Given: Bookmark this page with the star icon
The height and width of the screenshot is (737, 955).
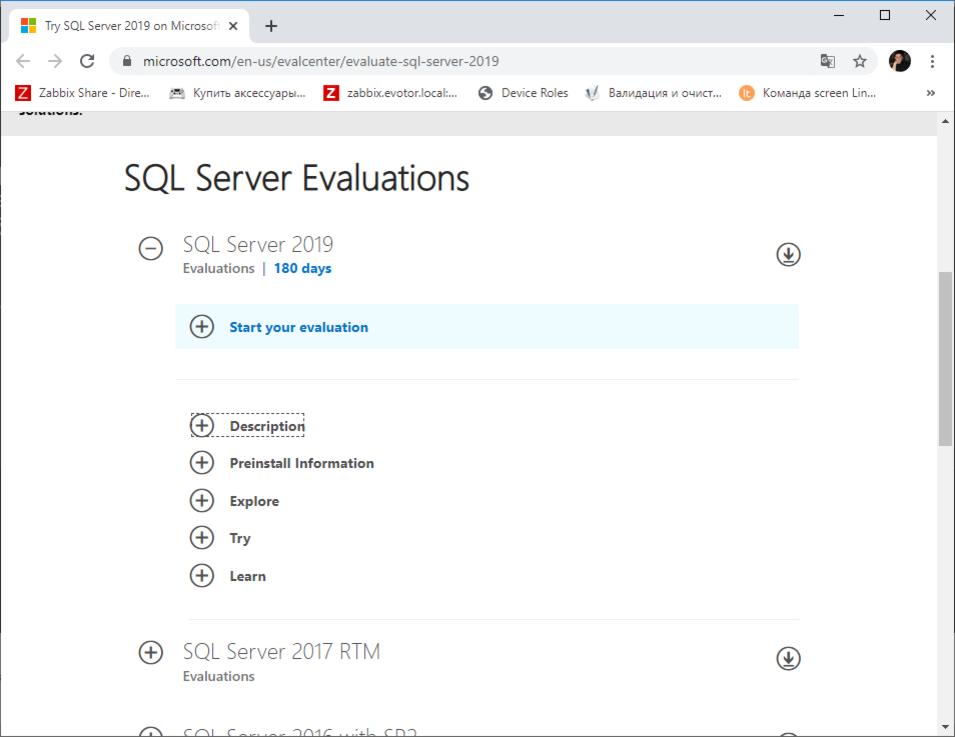Looking at the screenshot, I should (x=859, y=61).
